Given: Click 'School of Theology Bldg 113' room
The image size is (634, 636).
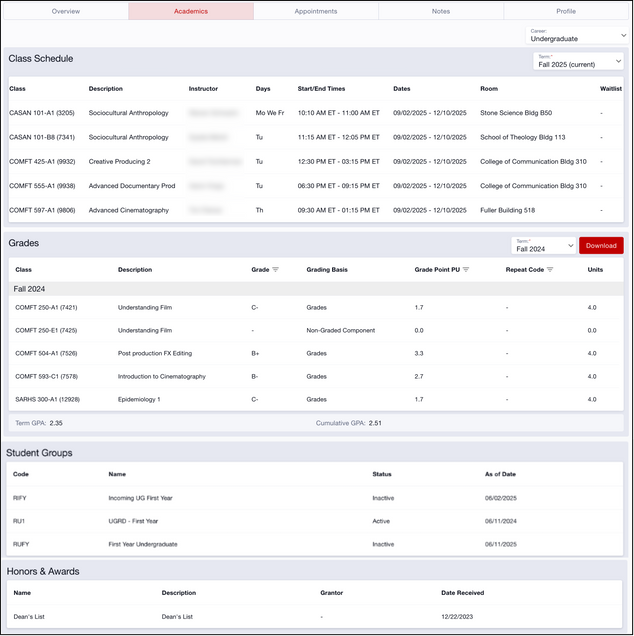Looking at the screenshot, I should [x=522, y=138].
